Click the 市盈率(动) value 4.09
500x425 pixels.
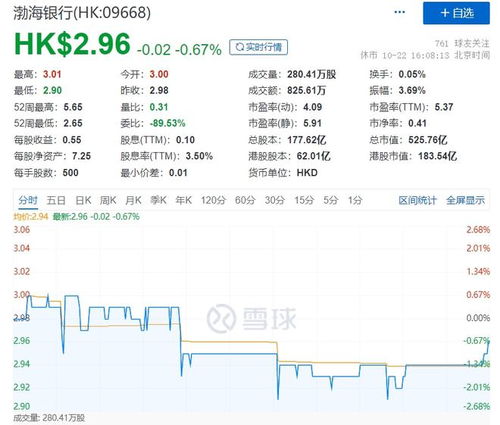(312, 107)
